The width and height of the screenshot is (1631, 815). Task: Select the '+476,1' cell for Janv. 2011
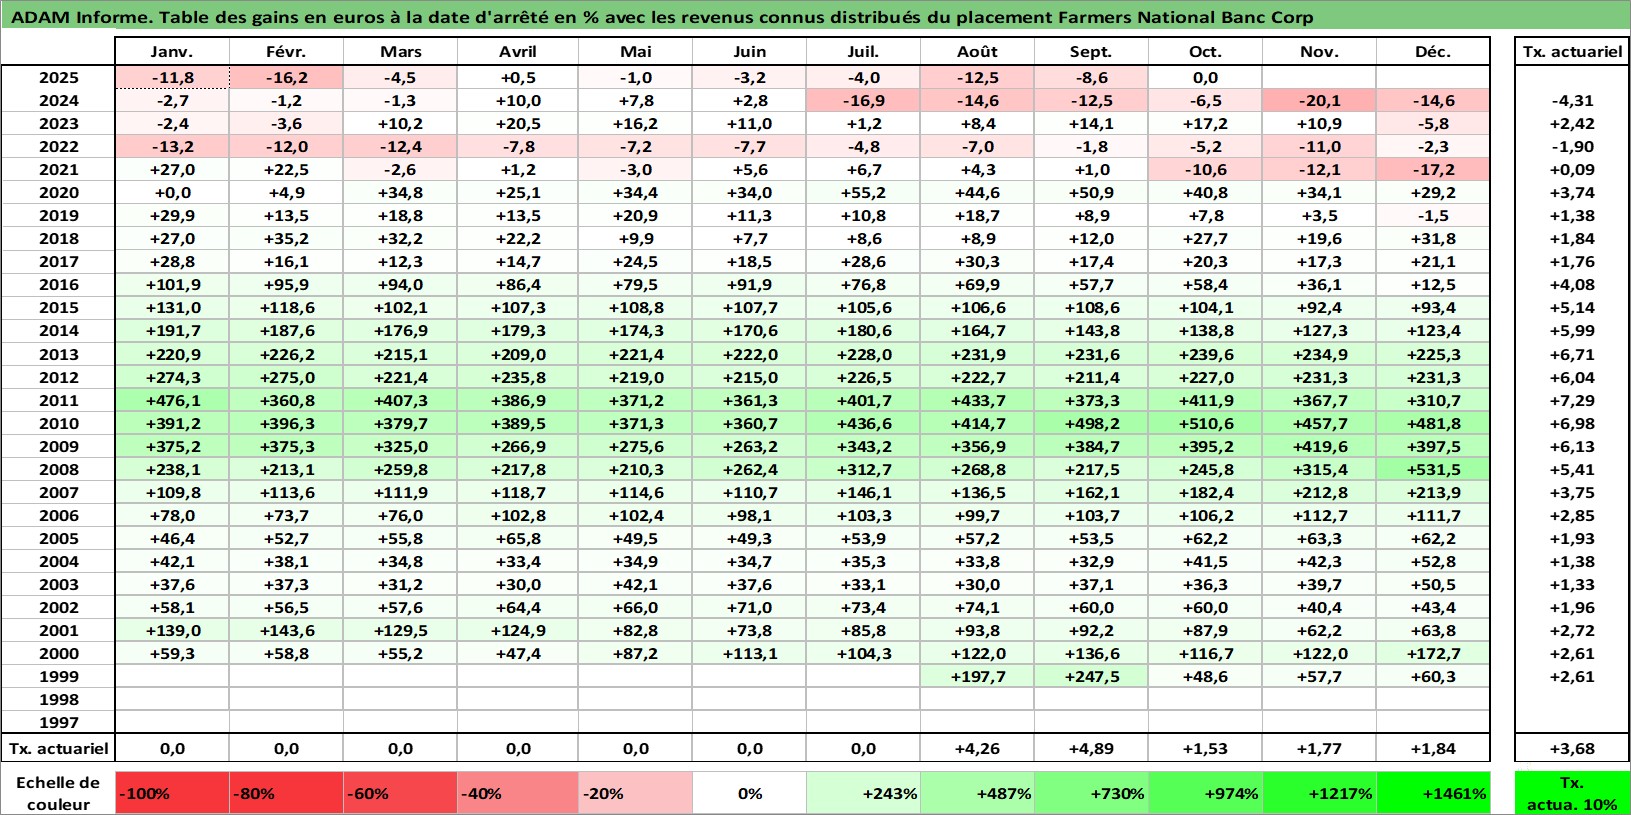click(172, 400)
